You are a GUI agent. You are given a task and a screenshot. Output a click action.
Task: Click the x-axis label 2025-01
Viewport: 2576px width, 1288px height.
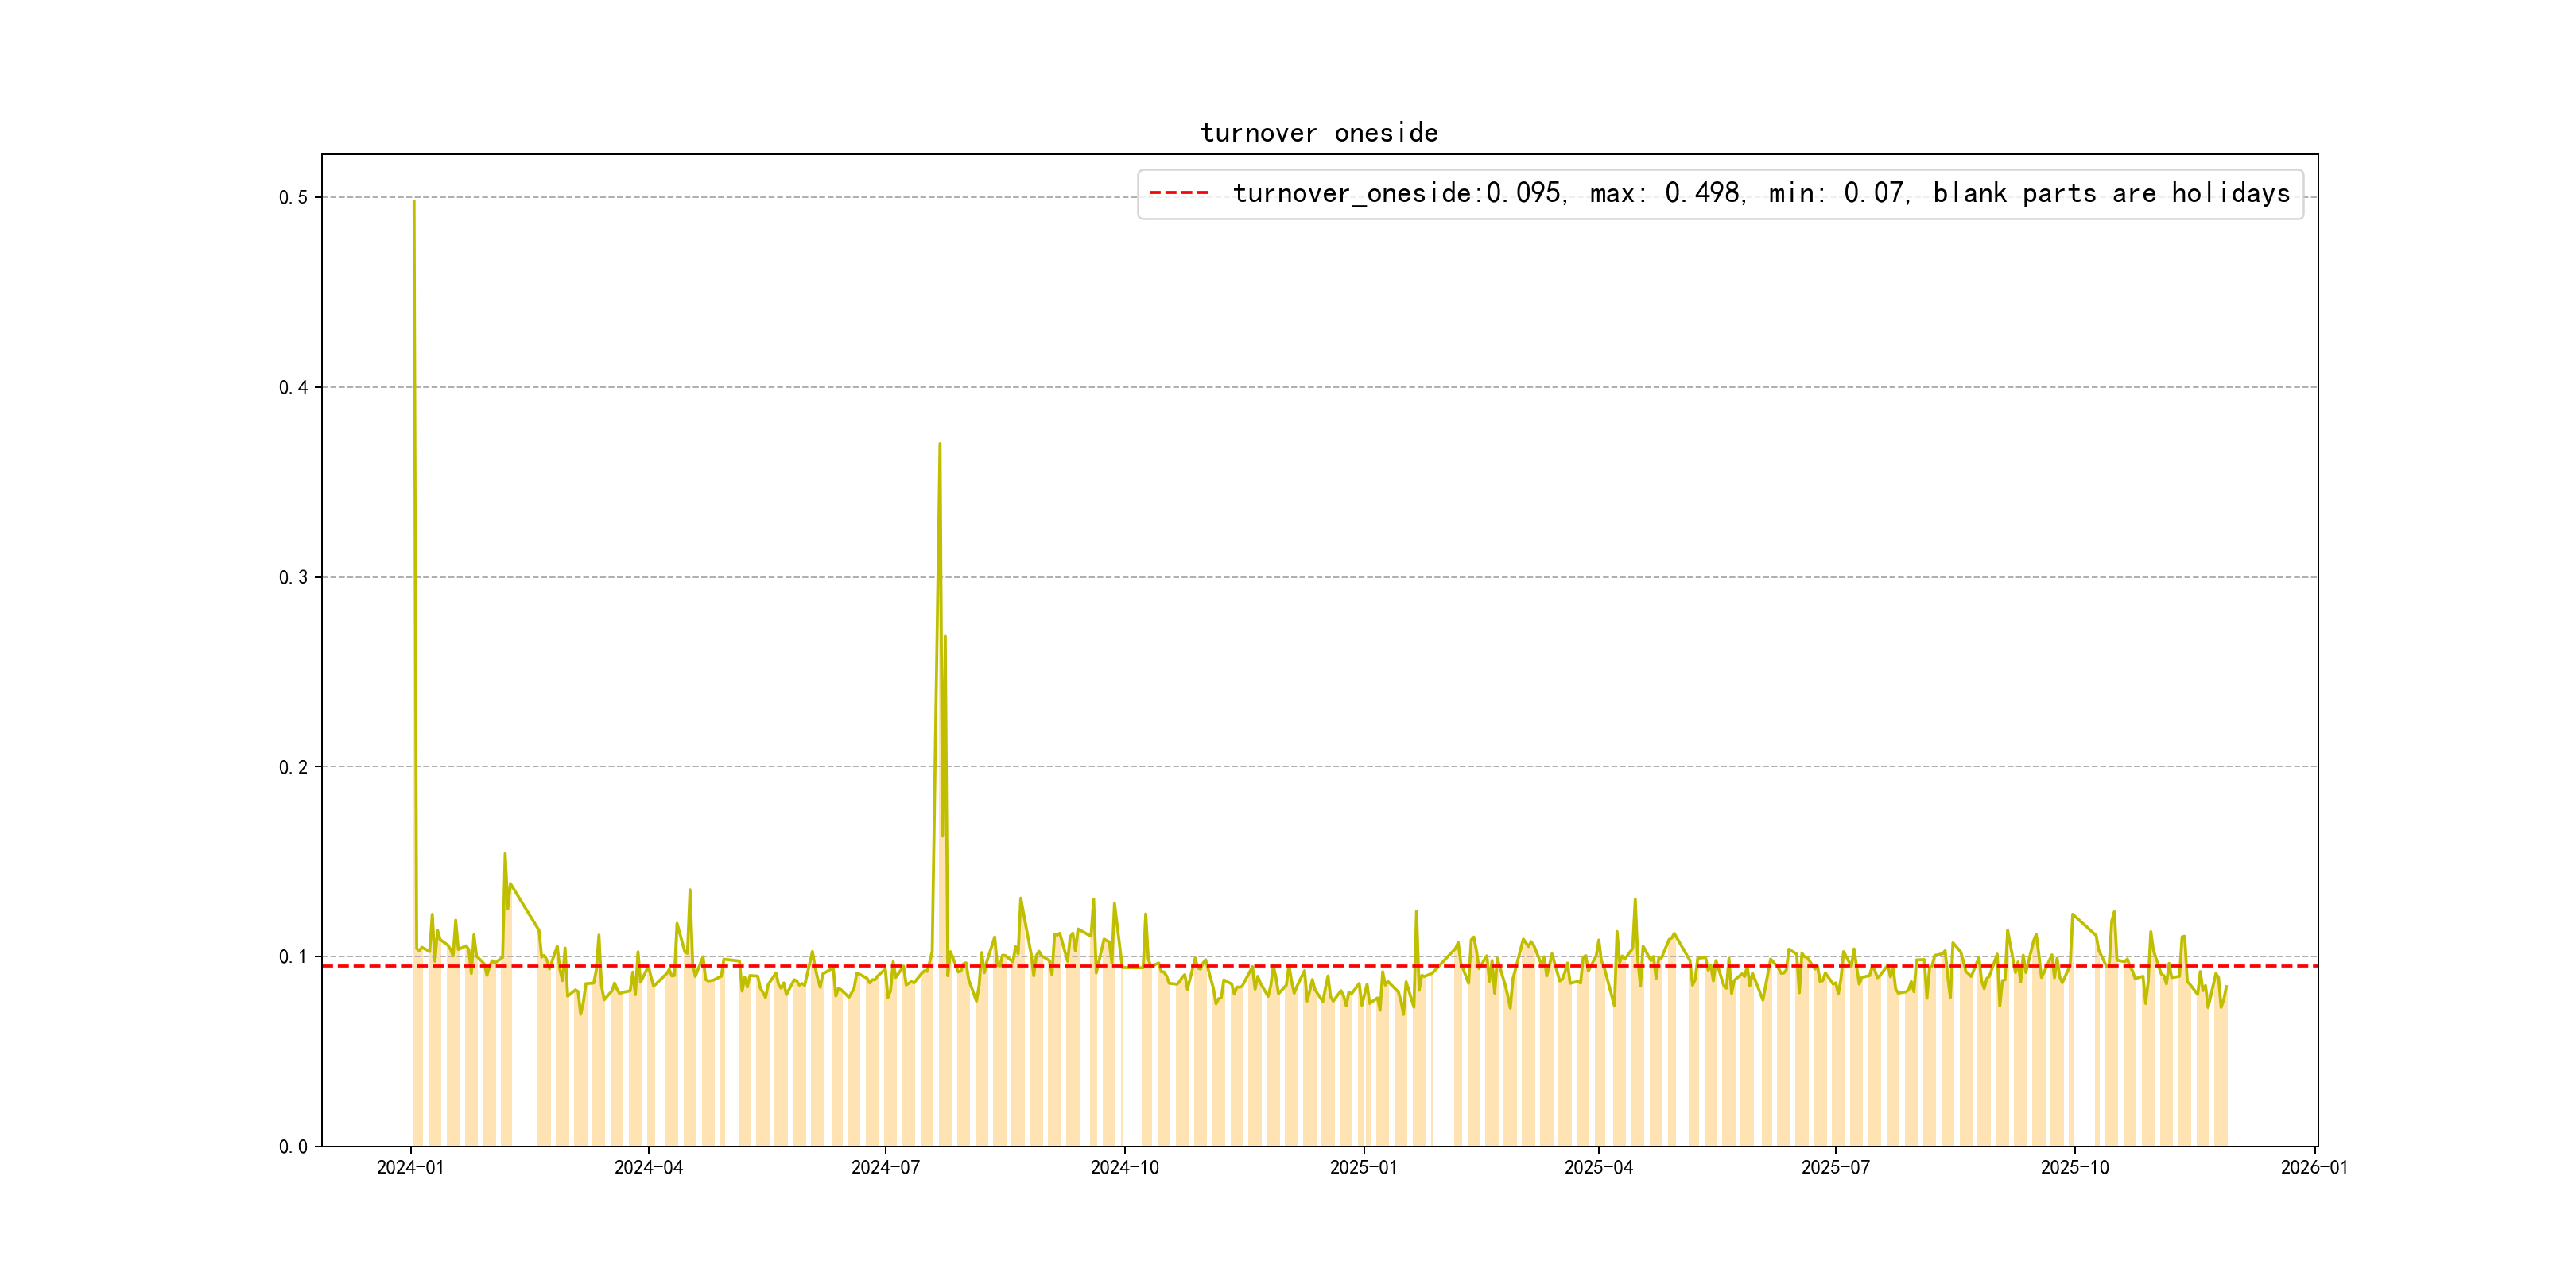pyautogui.click(x=1363, y=1167)
